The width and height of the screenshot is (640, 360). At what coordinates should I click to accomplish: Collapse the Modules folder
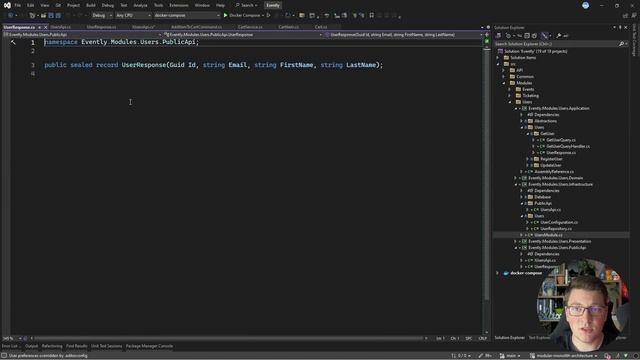(504, 83)
